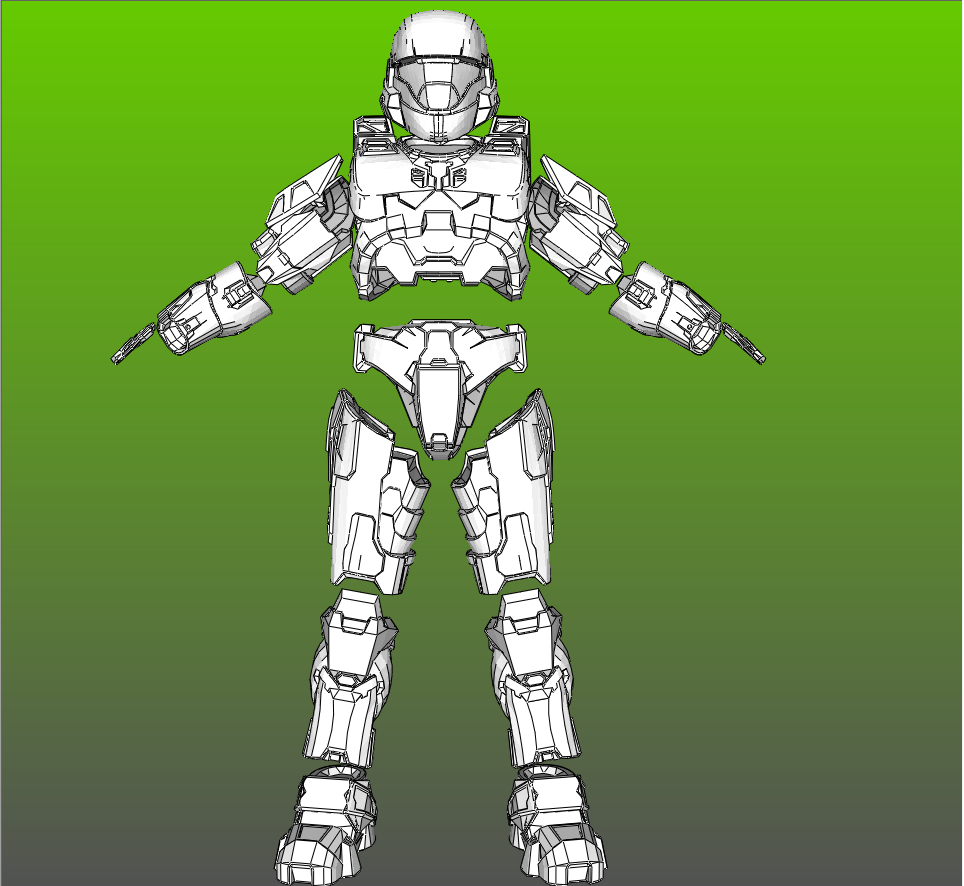Select the hand plate on viewer's right
The height and width of the screenshot is (886, 964).
(743, 342)
